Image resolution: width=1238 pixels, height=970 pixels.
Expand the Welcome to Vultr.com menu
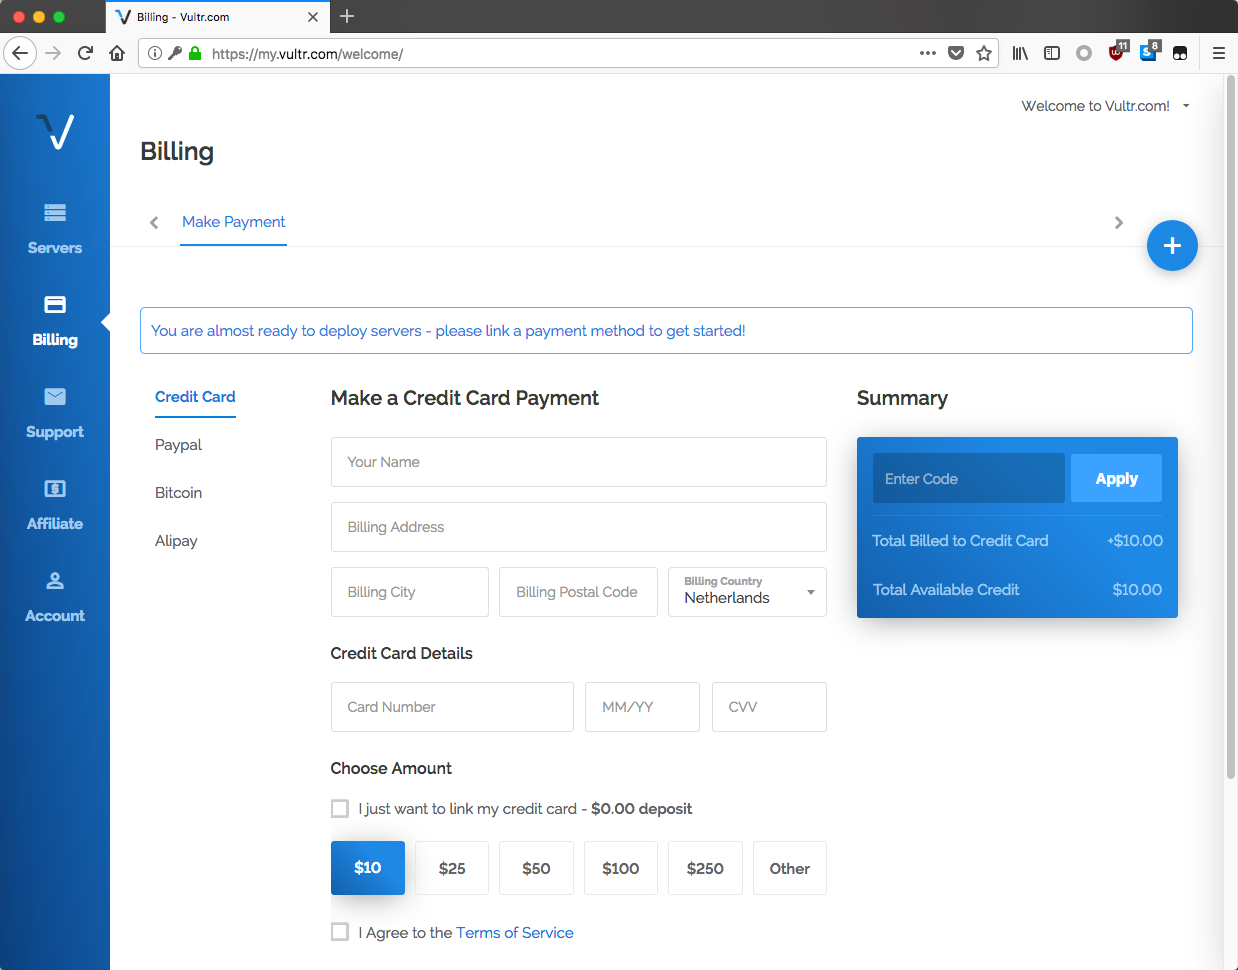1105,106
